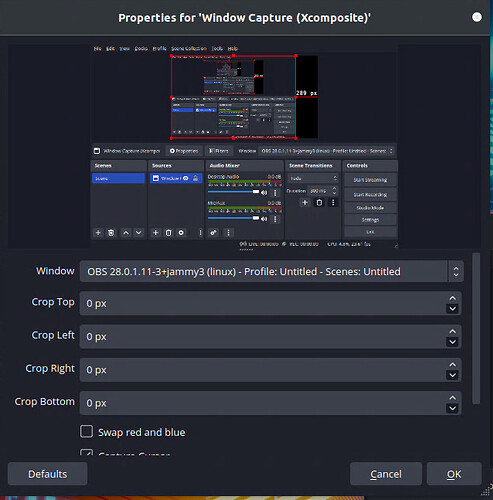Select the Scene entry in the Scenes list

tap(118, 178)
